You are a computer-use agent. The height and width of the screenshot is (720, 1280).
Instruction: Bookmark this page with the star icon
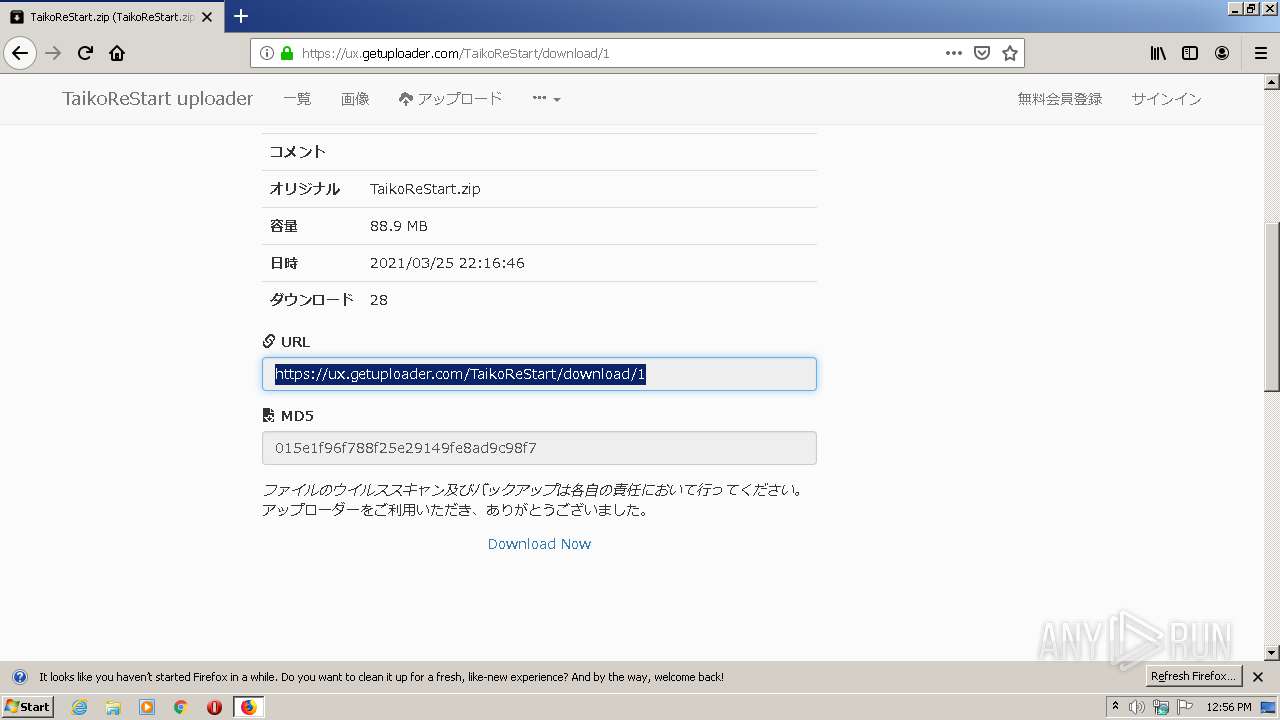1010,53
